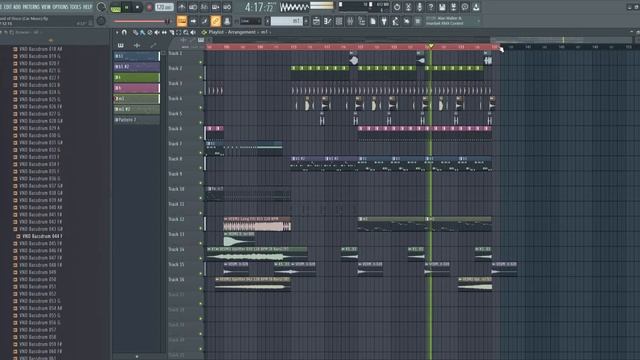Select the playlist mute tool
The width and height of the screenshot is (640, 360).
(x=157, y=32)
